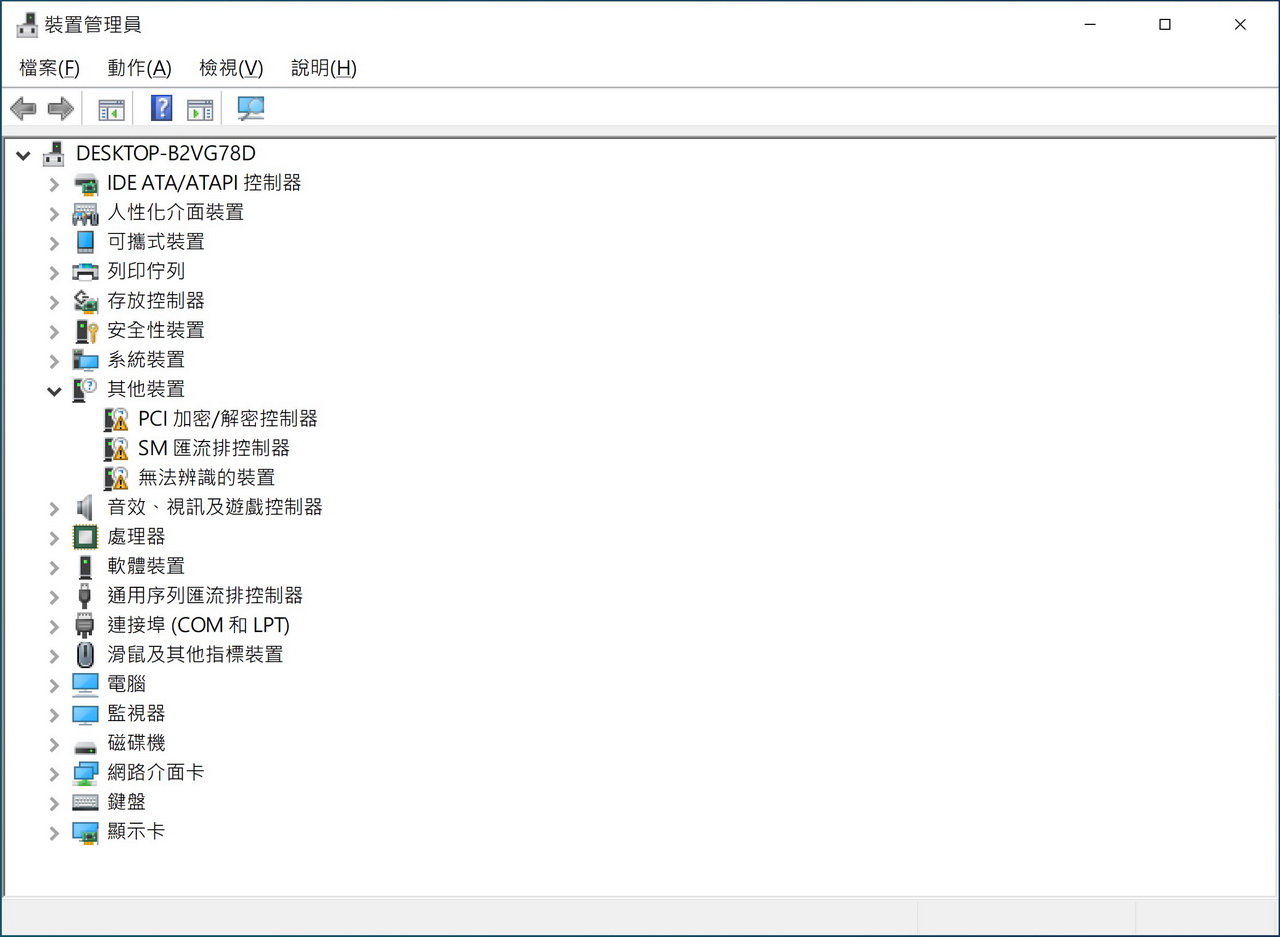Click the blue question mark help icon

[161, 109]
